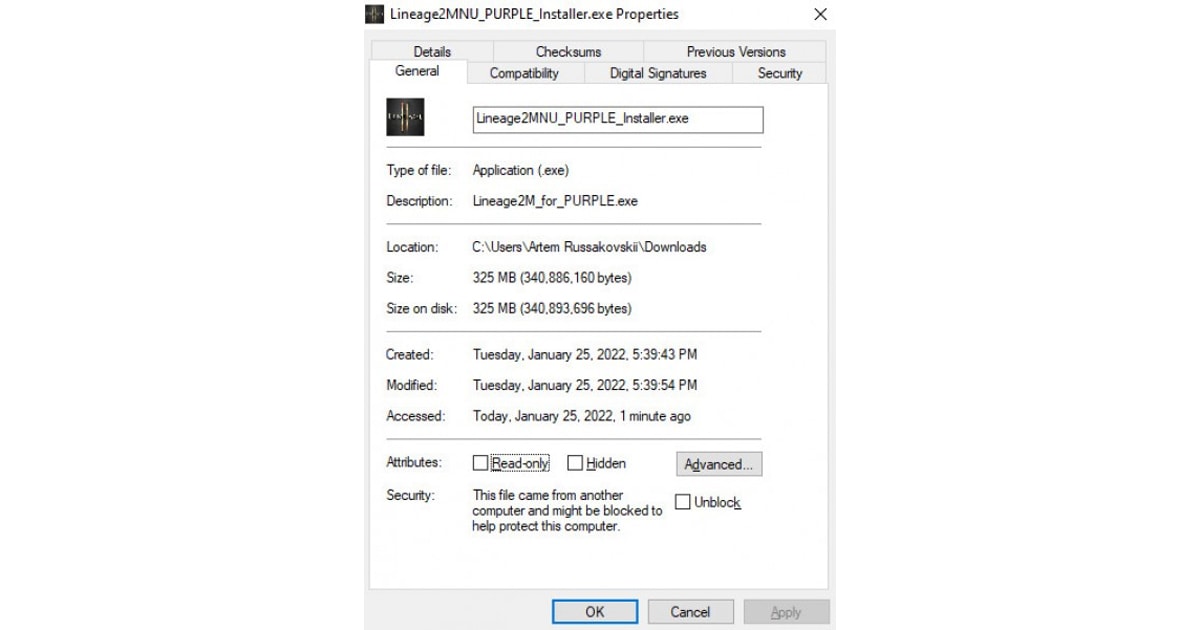Switch to the Security tab
Screen dimensions: 1200x630
pyautogui.click(x=779, y=73)
